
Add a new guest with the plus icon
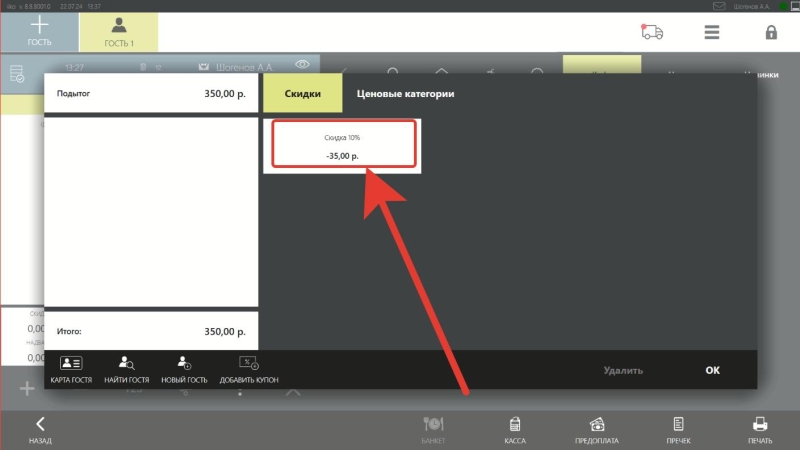(39, 32)
